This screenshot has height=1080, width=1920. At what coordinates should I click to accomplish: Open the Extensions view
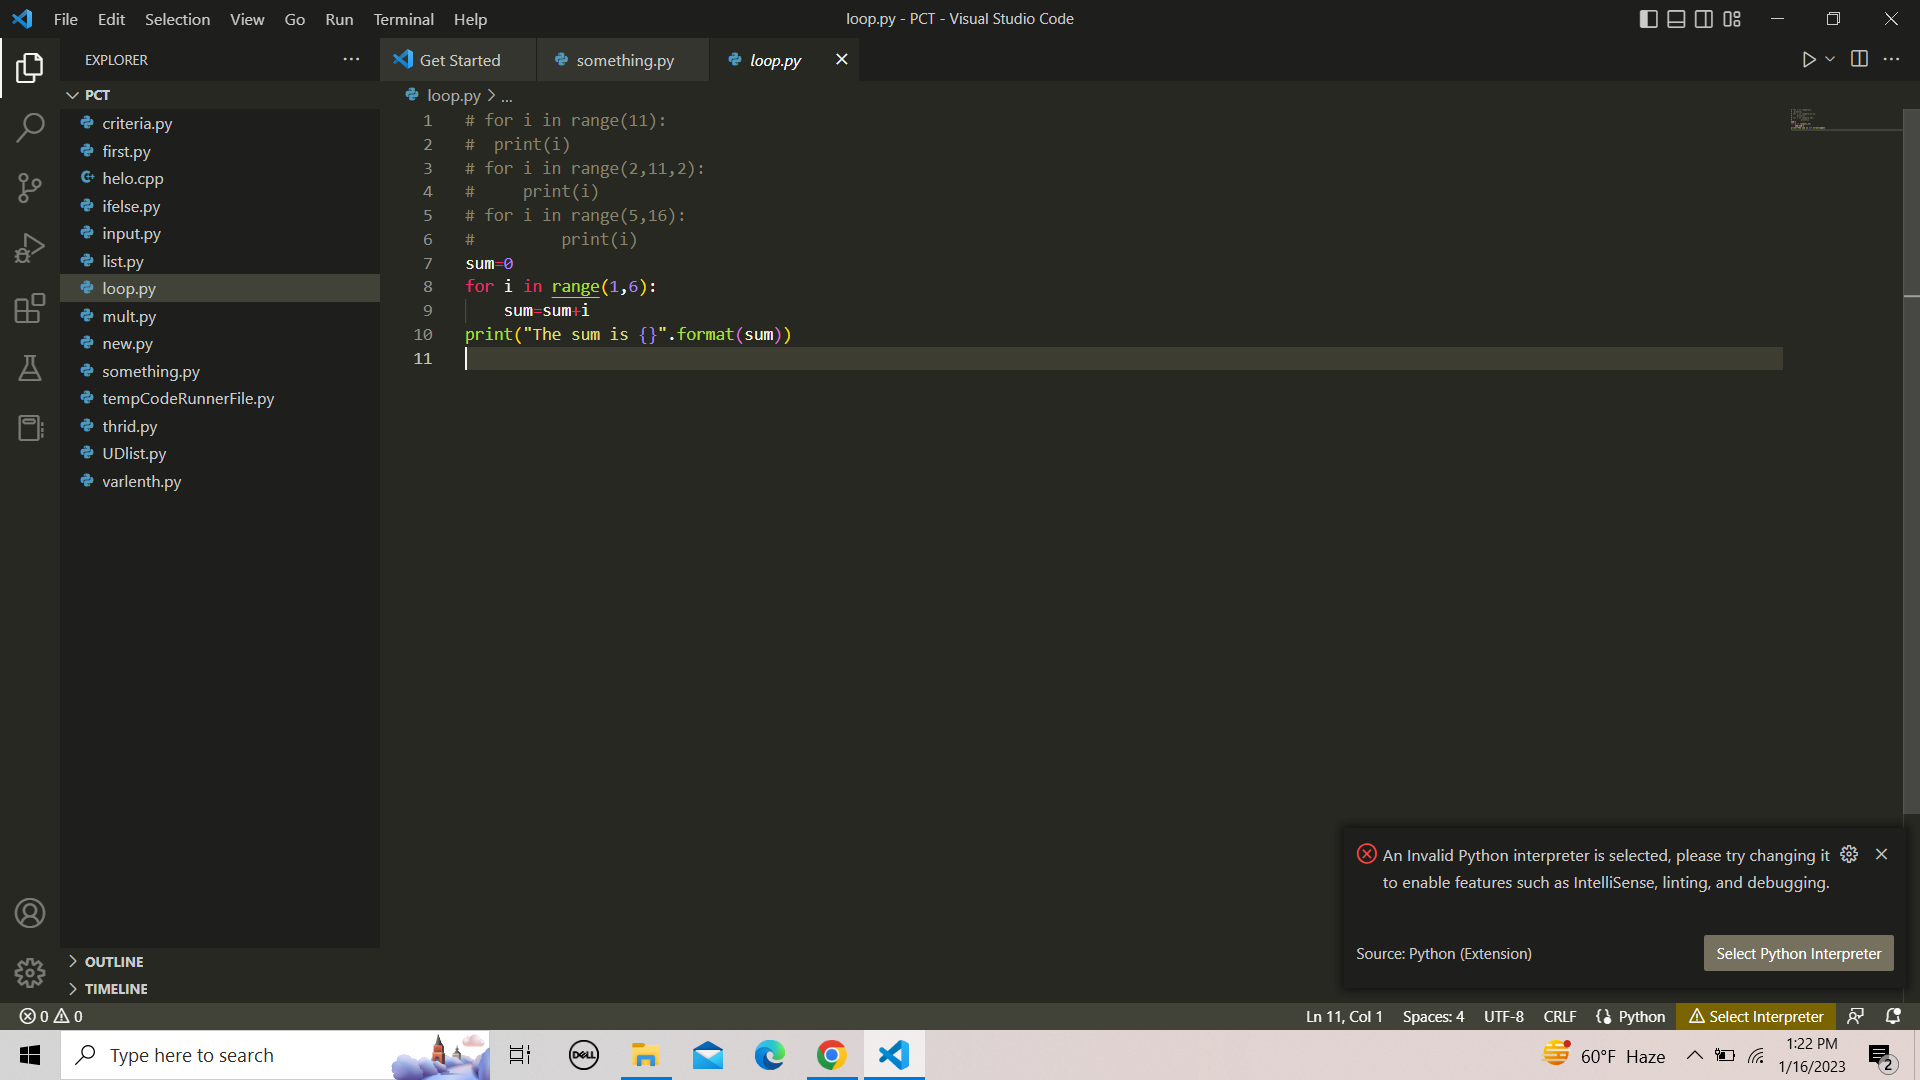[30, 308]
